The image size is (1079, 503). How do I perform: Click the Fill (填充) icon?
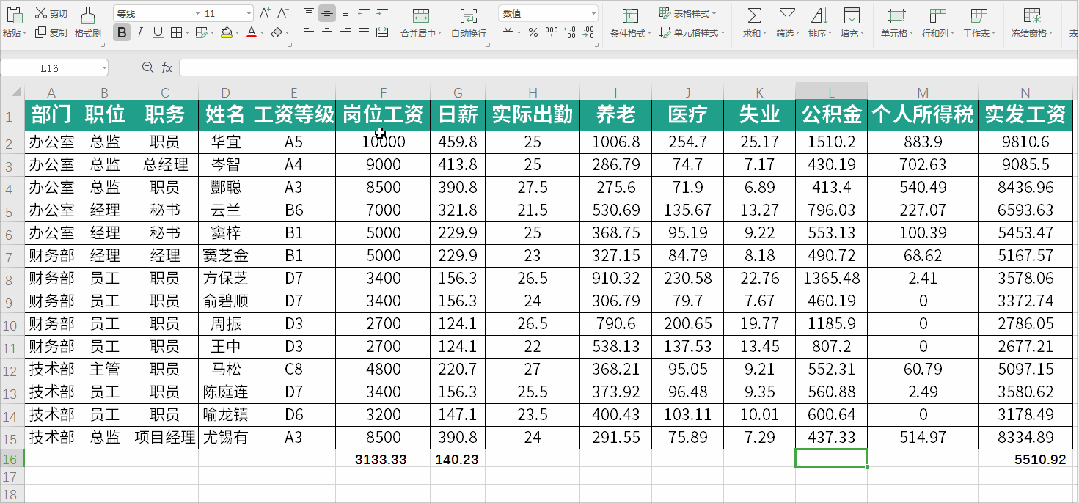(x=851, y=16)
